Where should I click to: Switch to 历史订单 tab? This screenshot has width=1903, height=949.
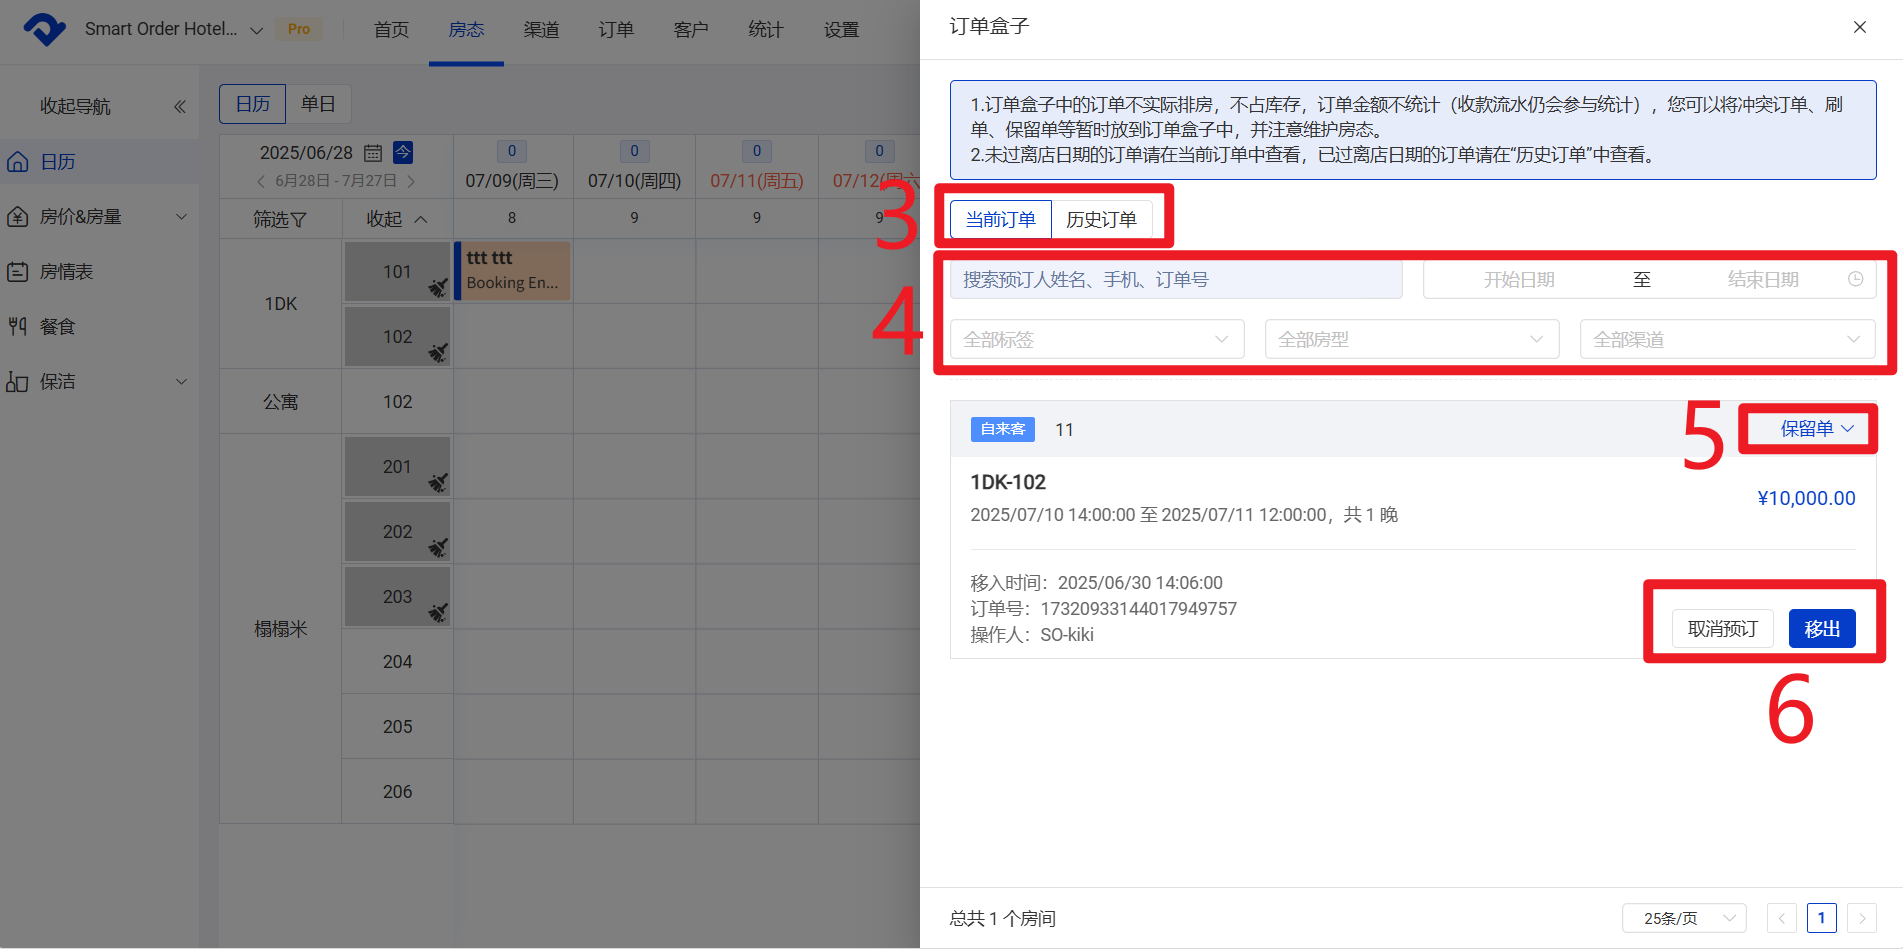tap(1101, 219)
